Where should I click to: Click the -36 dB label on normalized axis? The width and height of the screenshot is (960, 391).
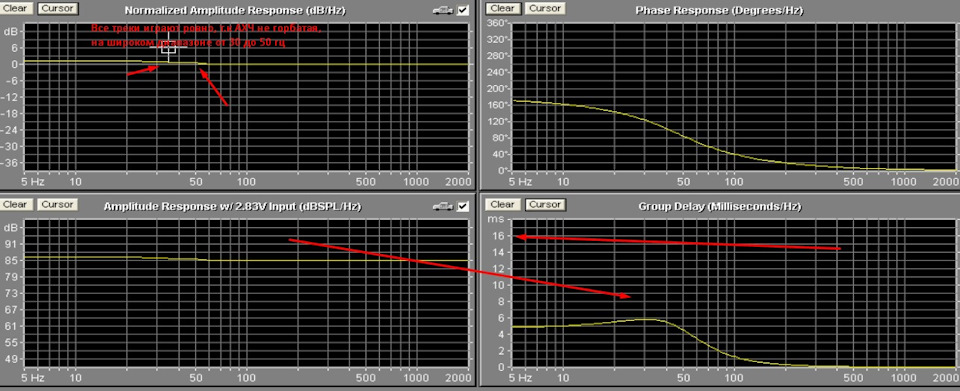(10, 163)
